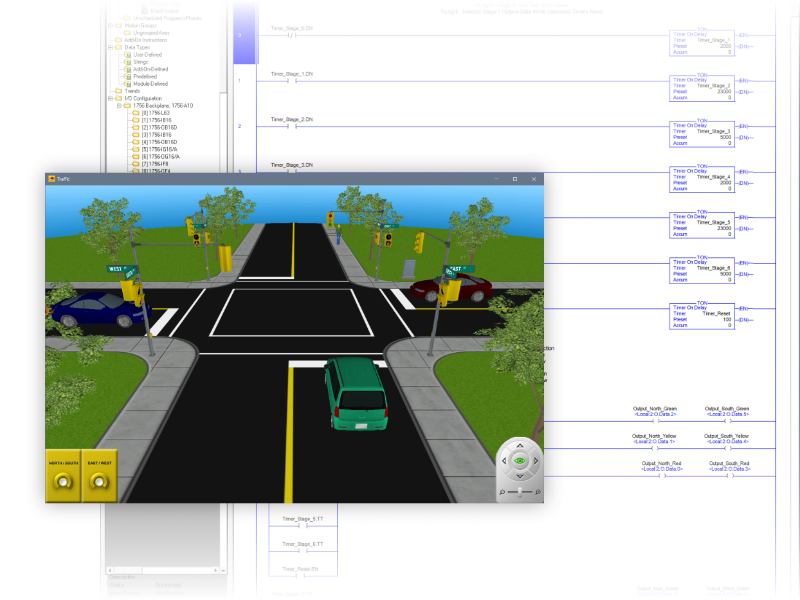Click the green van in the simulation

point(357,393)
